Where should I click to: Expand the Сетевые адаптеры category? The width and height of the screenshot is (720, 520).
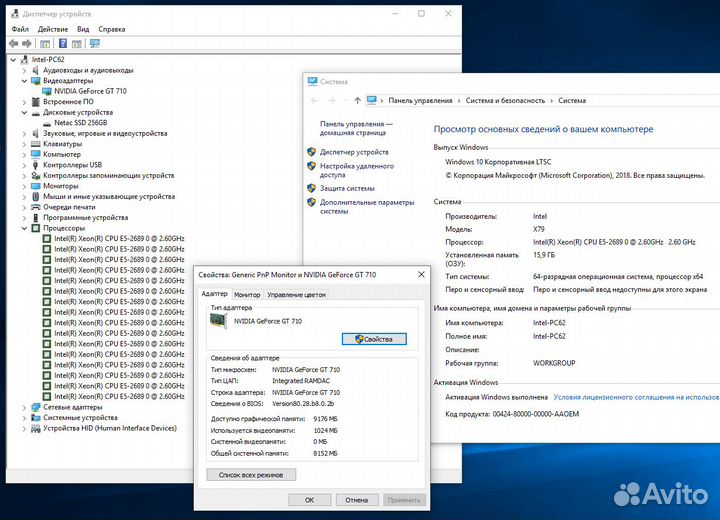24,407
